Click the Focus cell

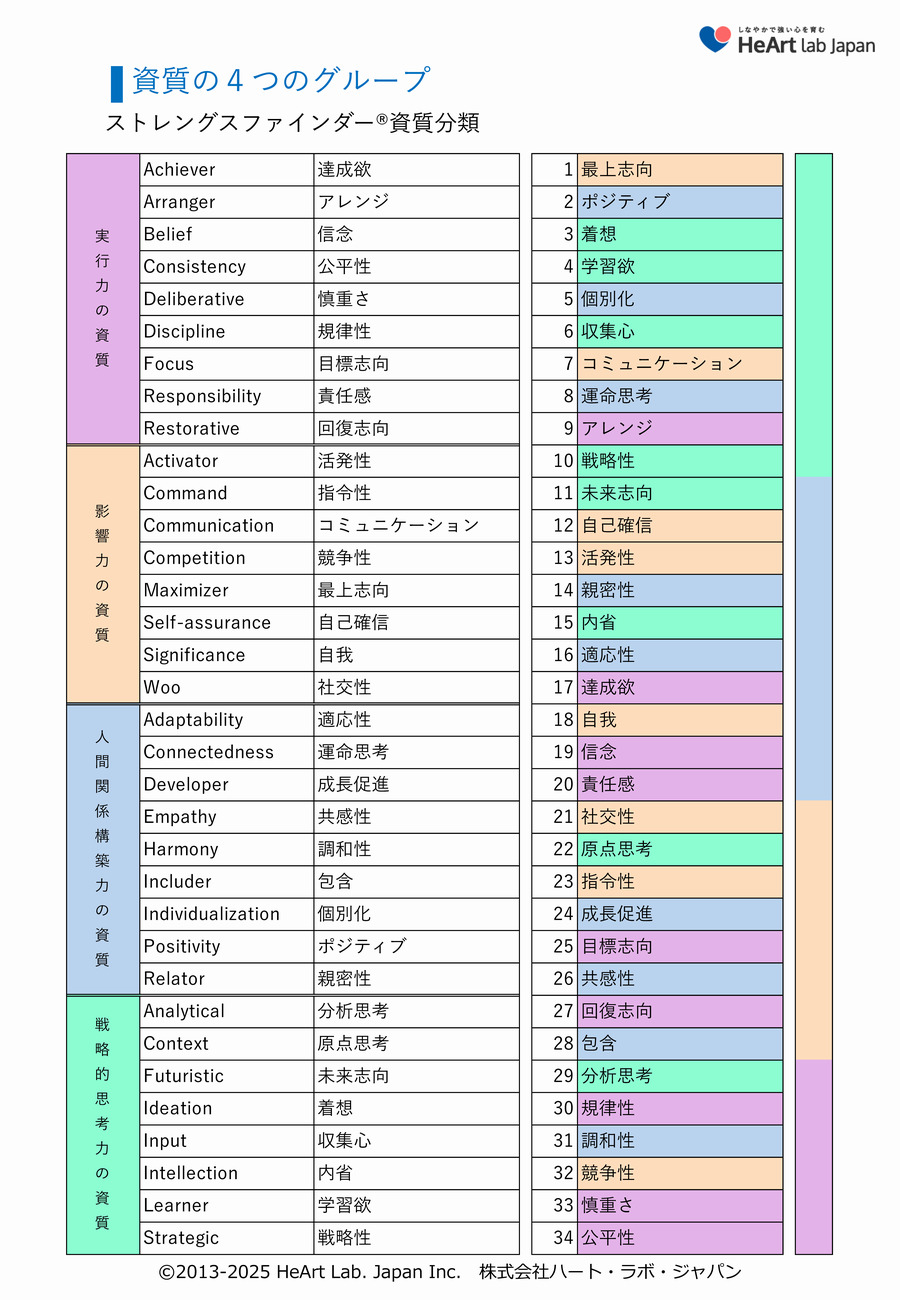(x=227, y=364)
